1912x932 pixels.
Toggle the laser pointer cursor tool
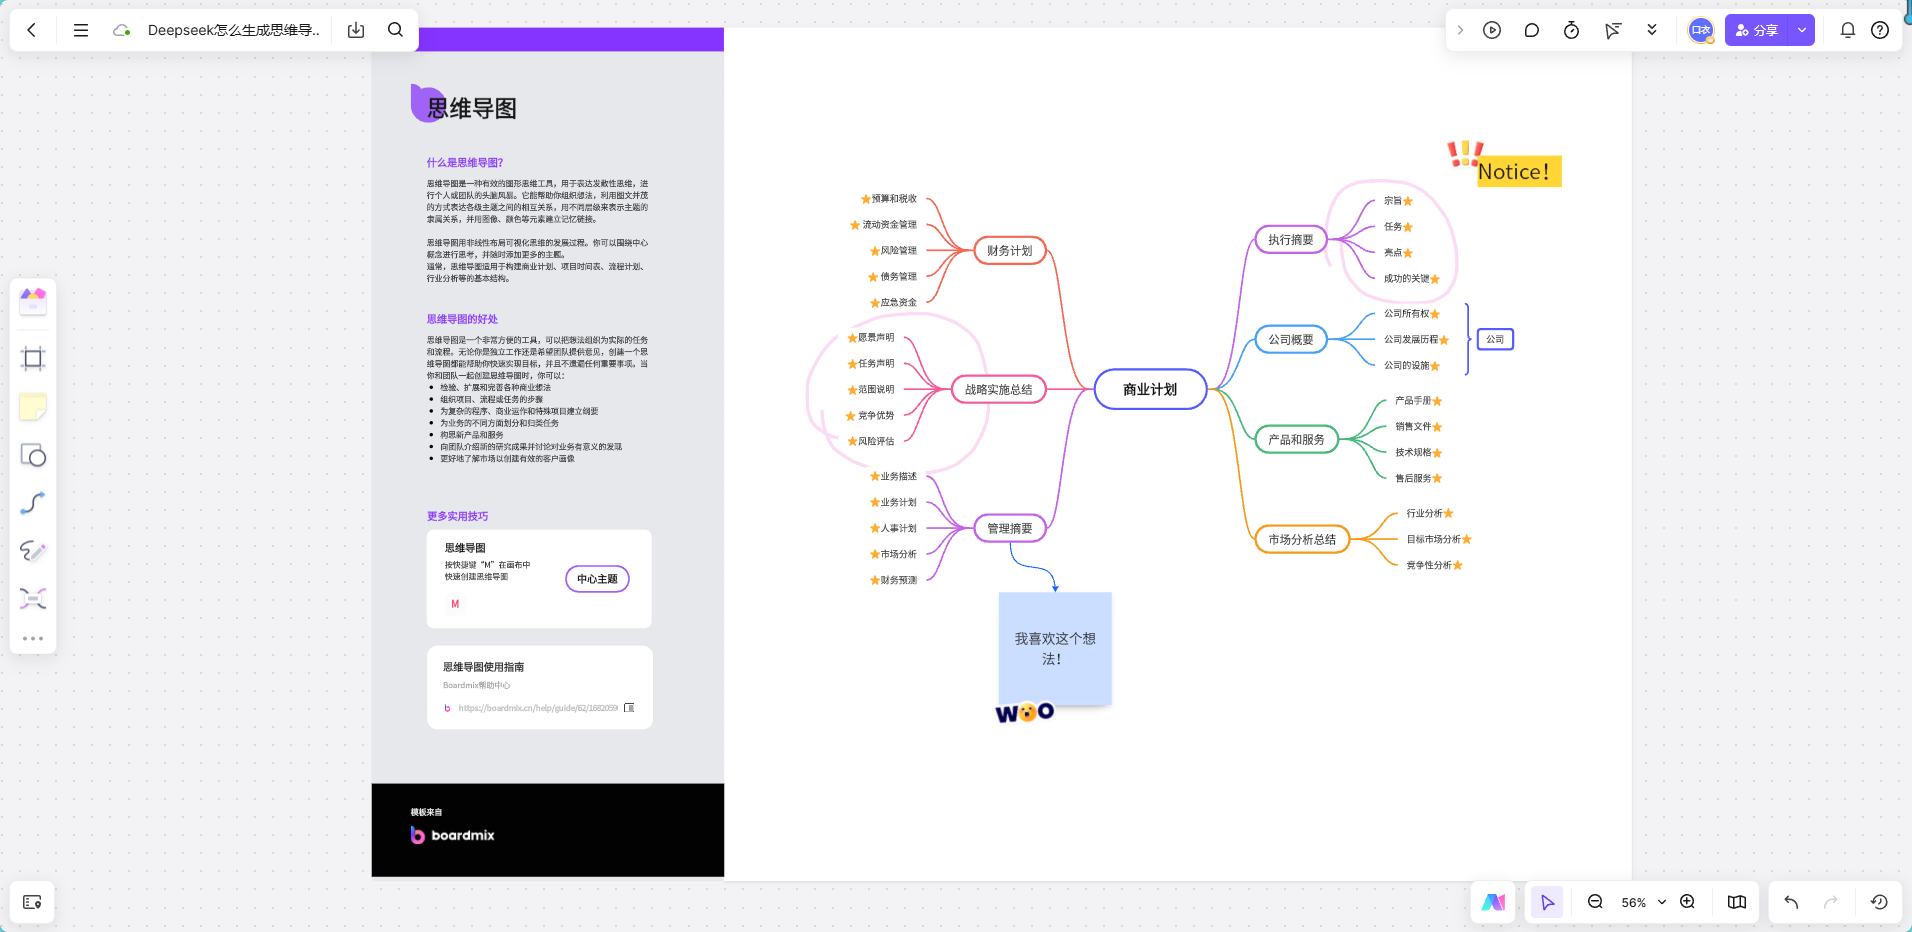tap(1612, 30)
